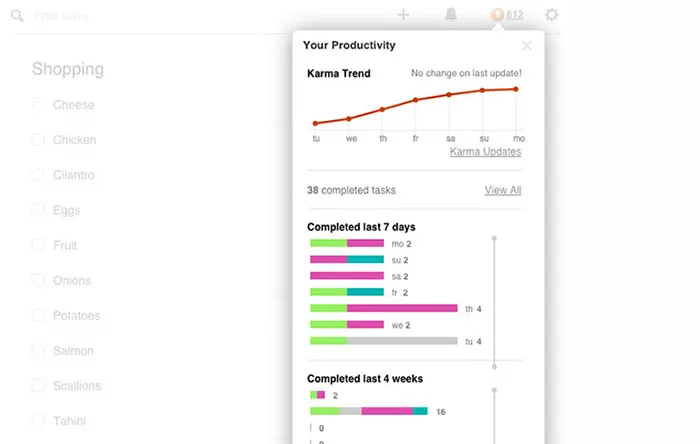
Task: Open the settings gear icon
Action: tap(551, 15)
